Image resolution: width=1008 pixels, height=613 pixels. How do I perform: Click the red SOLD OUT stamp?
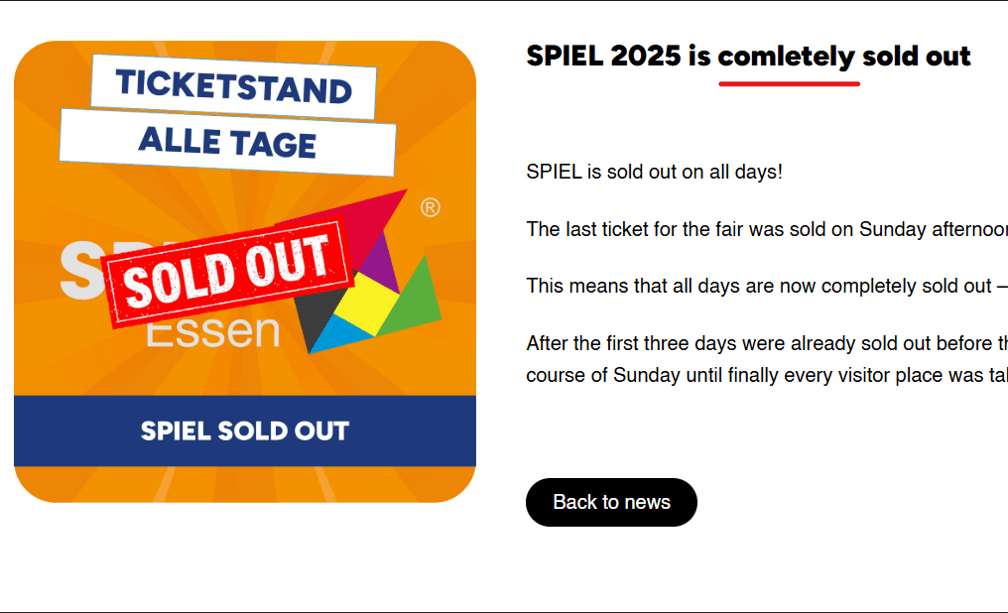pos(225,270)
